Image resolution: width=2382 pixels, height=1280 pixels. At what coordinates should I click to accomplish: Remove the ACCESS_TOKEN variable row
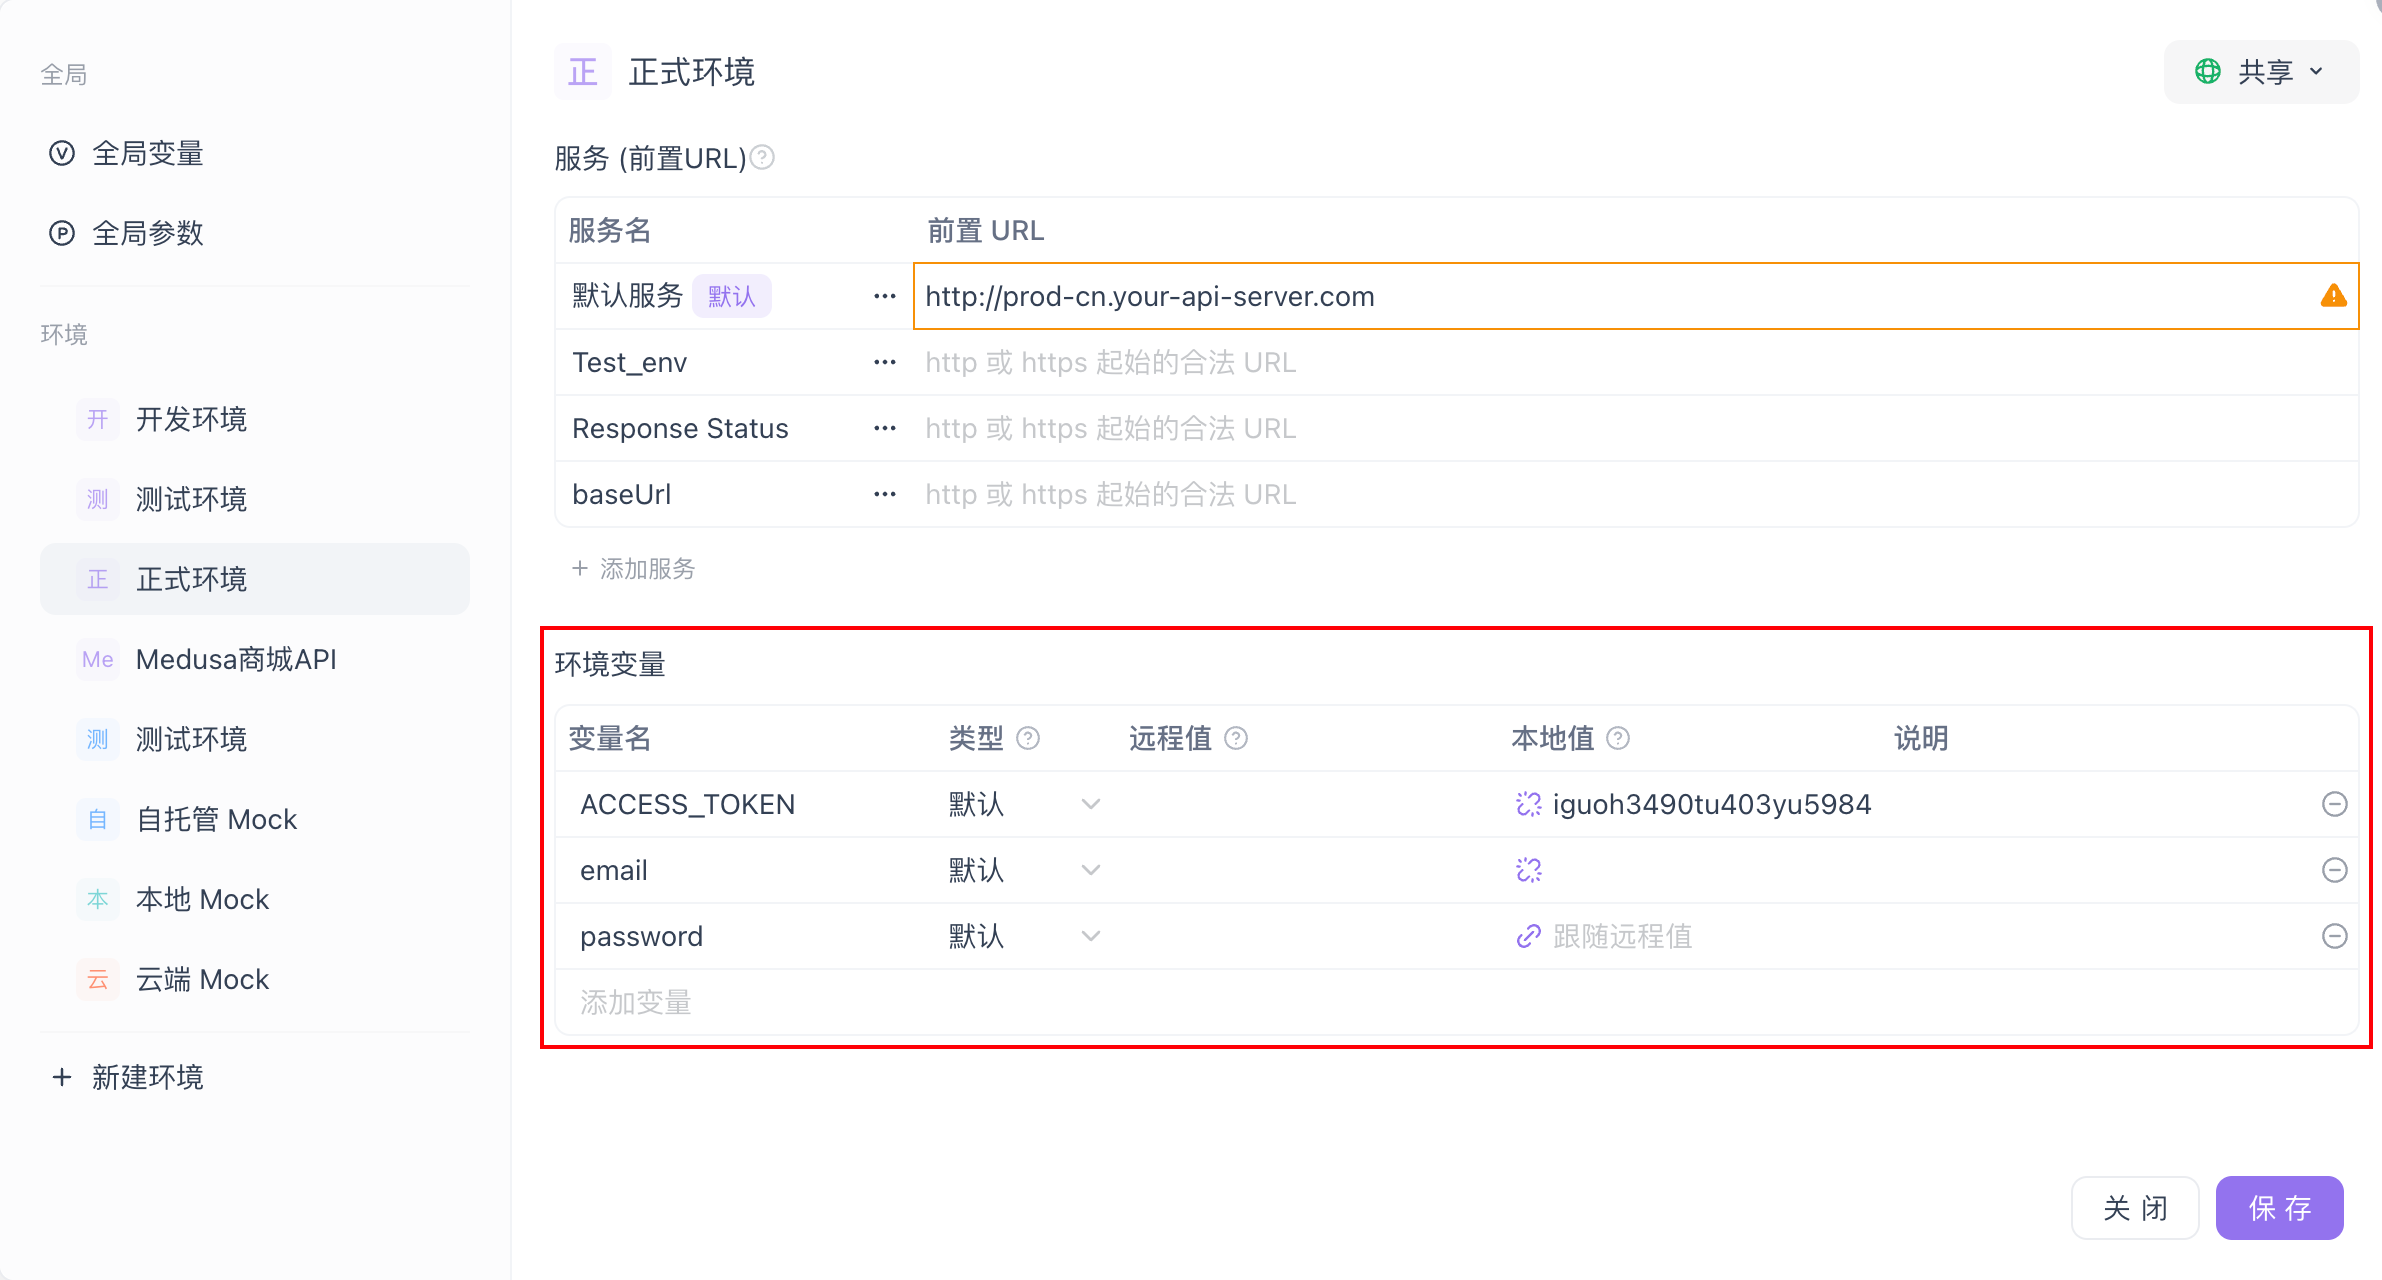click(x=2334, y=804)
